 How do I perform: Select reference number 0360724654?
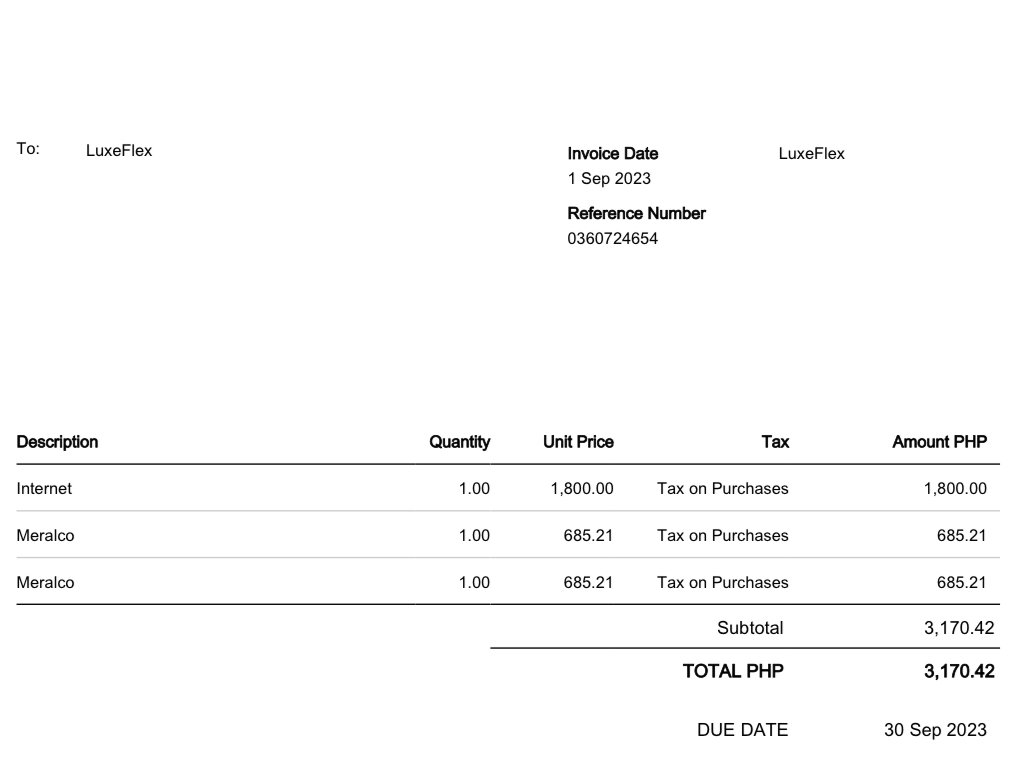click(612, 239)
